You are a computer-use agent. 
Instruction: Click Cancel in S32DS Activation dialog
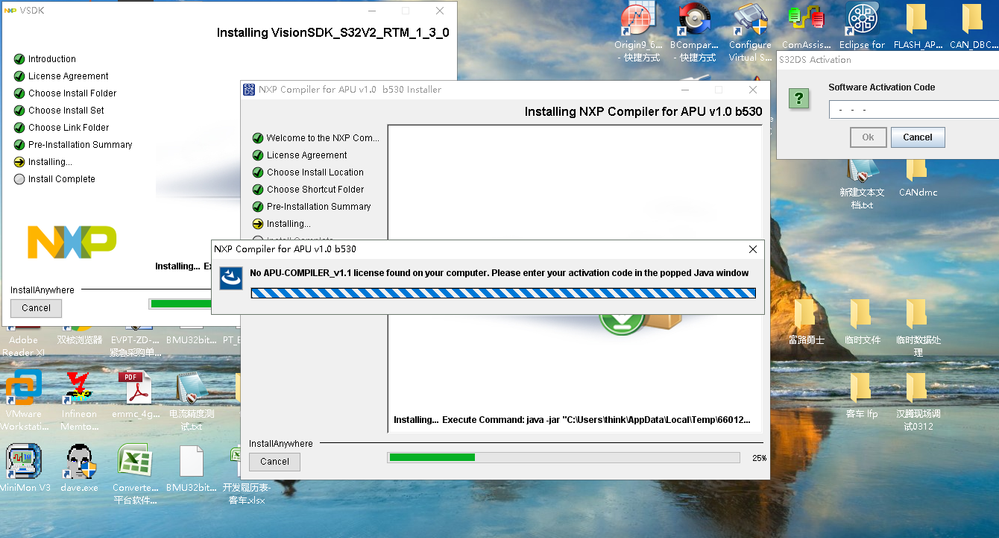point(917,137)
